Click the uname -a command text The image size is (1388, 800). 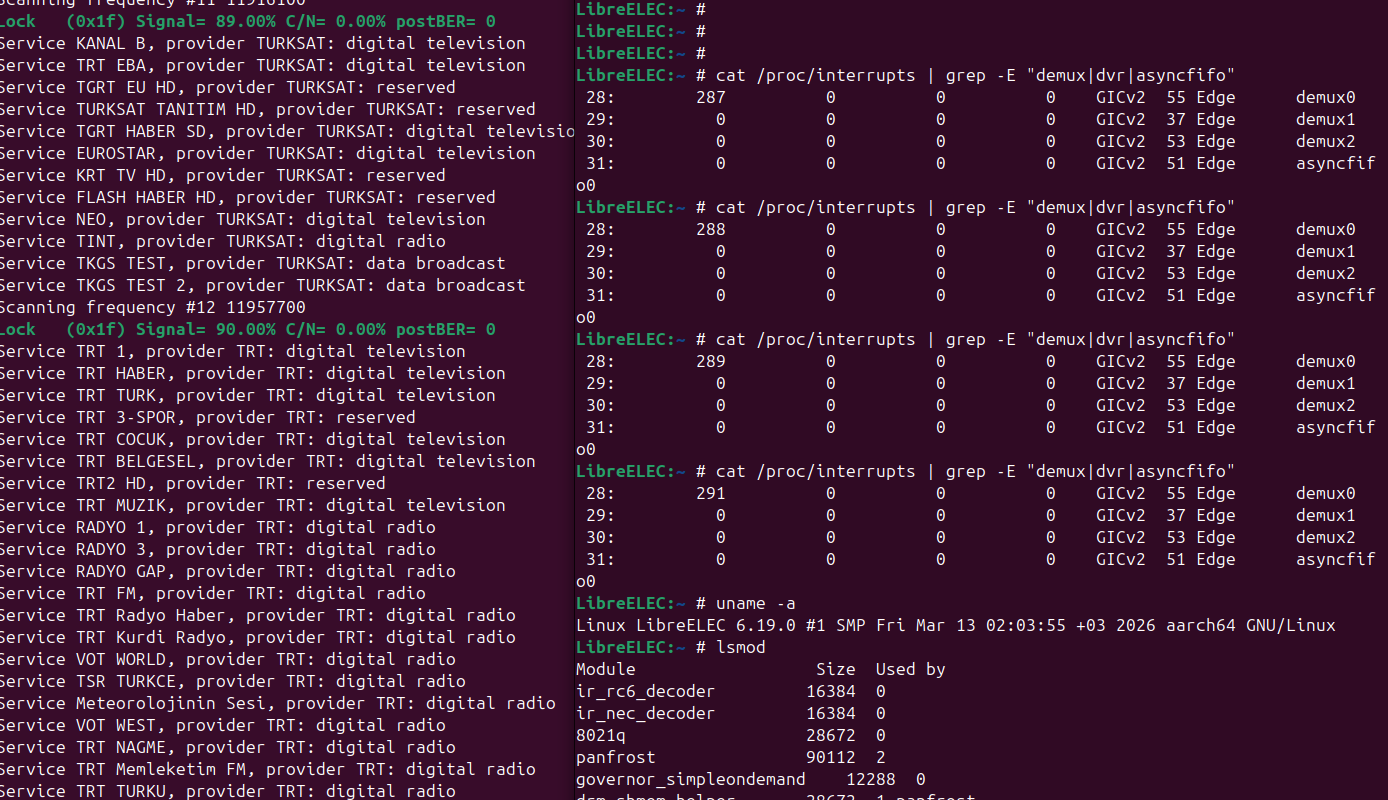tap(755, 603)
